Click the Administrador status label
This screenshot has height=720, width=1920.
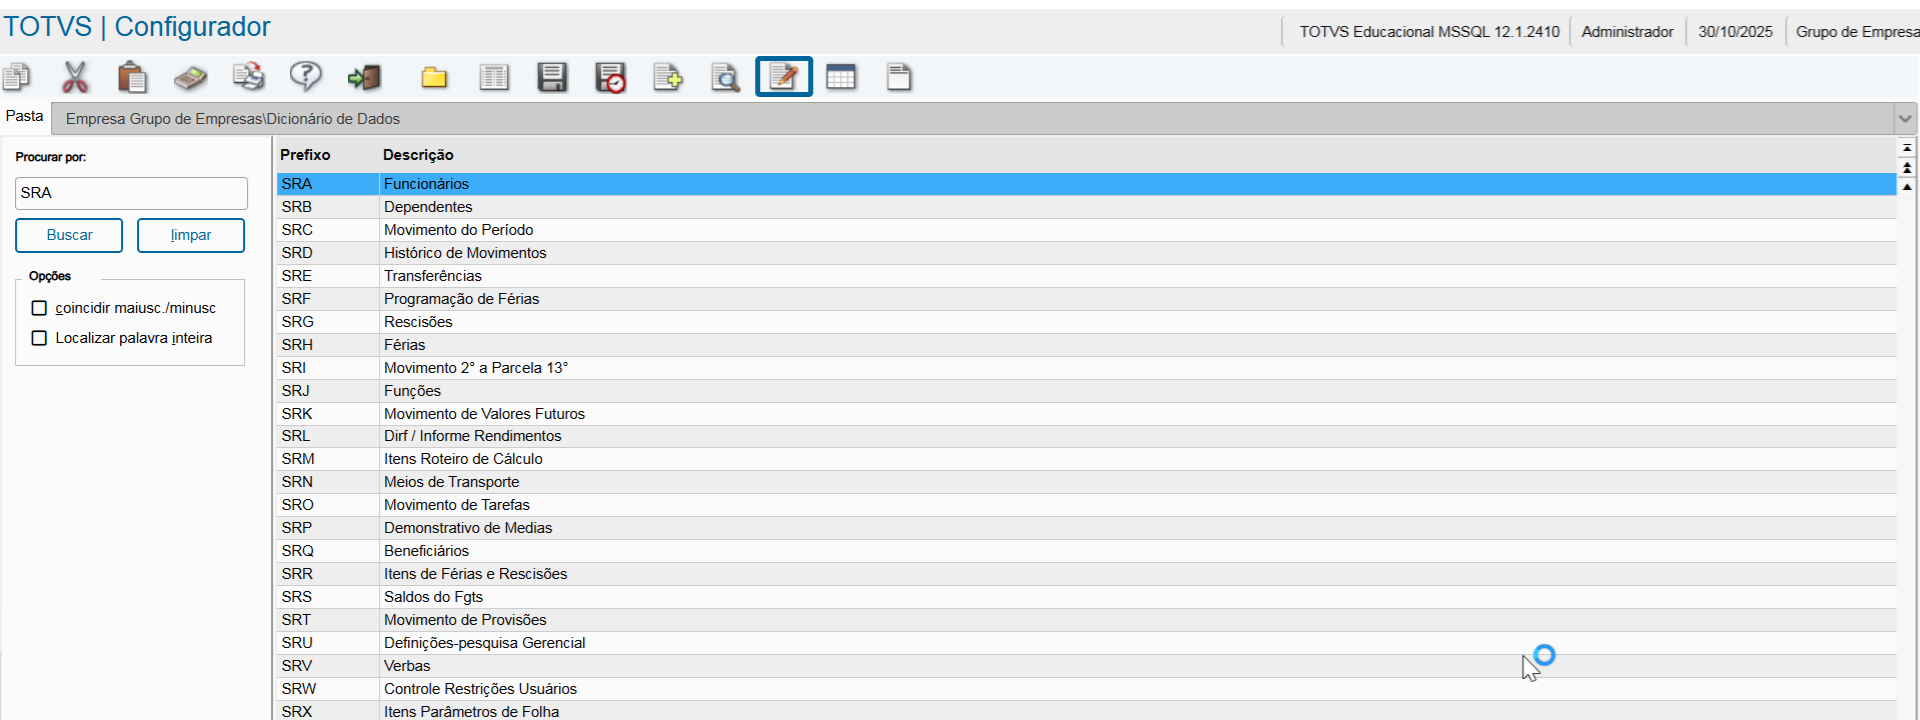(x=1627, y=32)
